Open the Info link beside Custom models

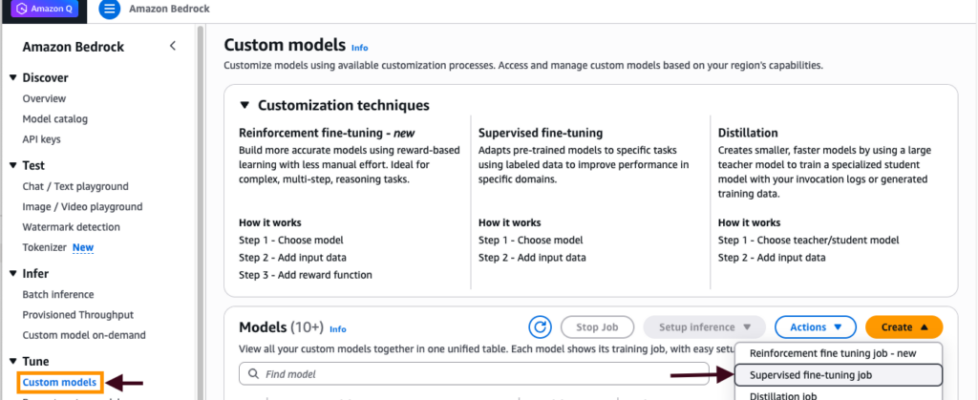coord(360,47)
